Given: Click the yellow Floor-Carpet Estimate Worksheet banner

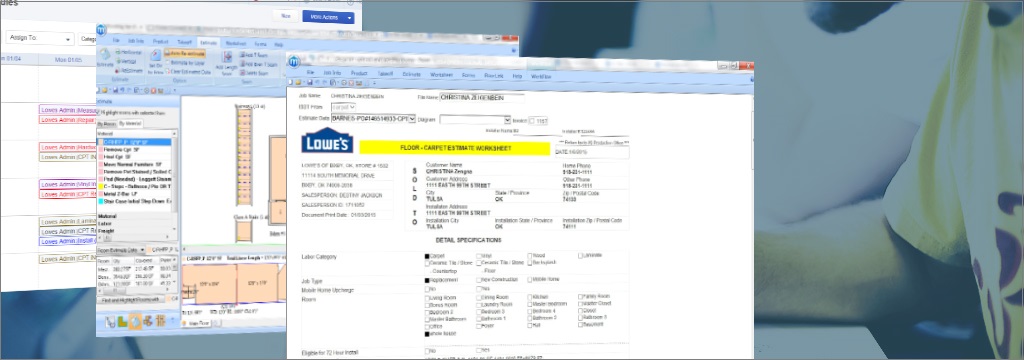Looking at the screenshot, I should [x=455, y=148].
